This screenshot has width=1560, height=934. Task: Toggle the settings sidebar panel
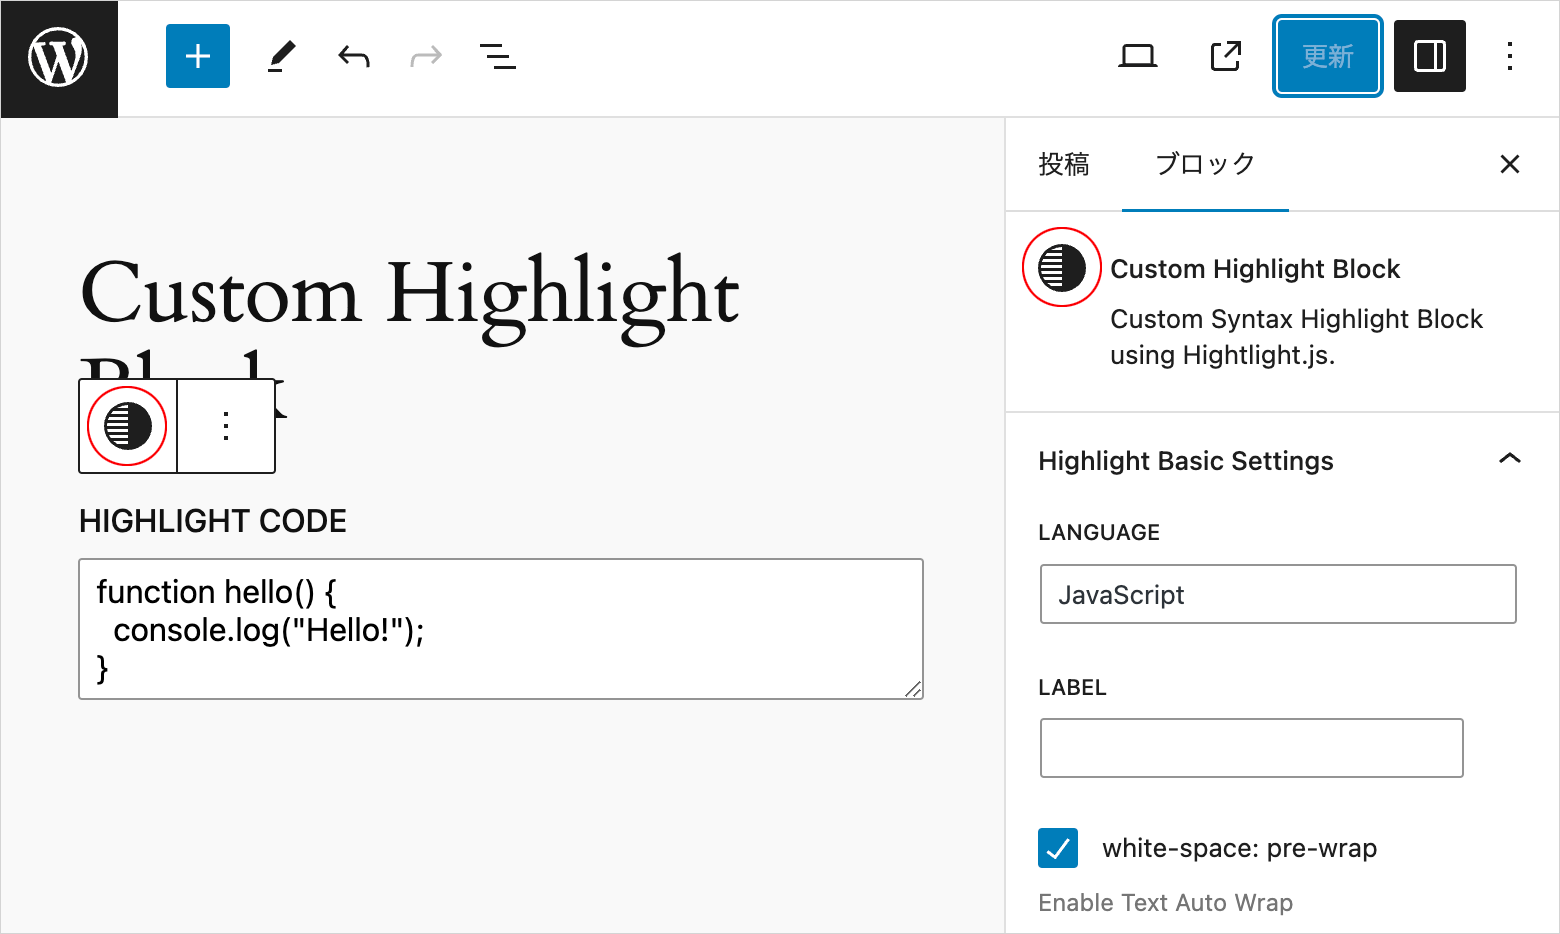point(1429,57)
